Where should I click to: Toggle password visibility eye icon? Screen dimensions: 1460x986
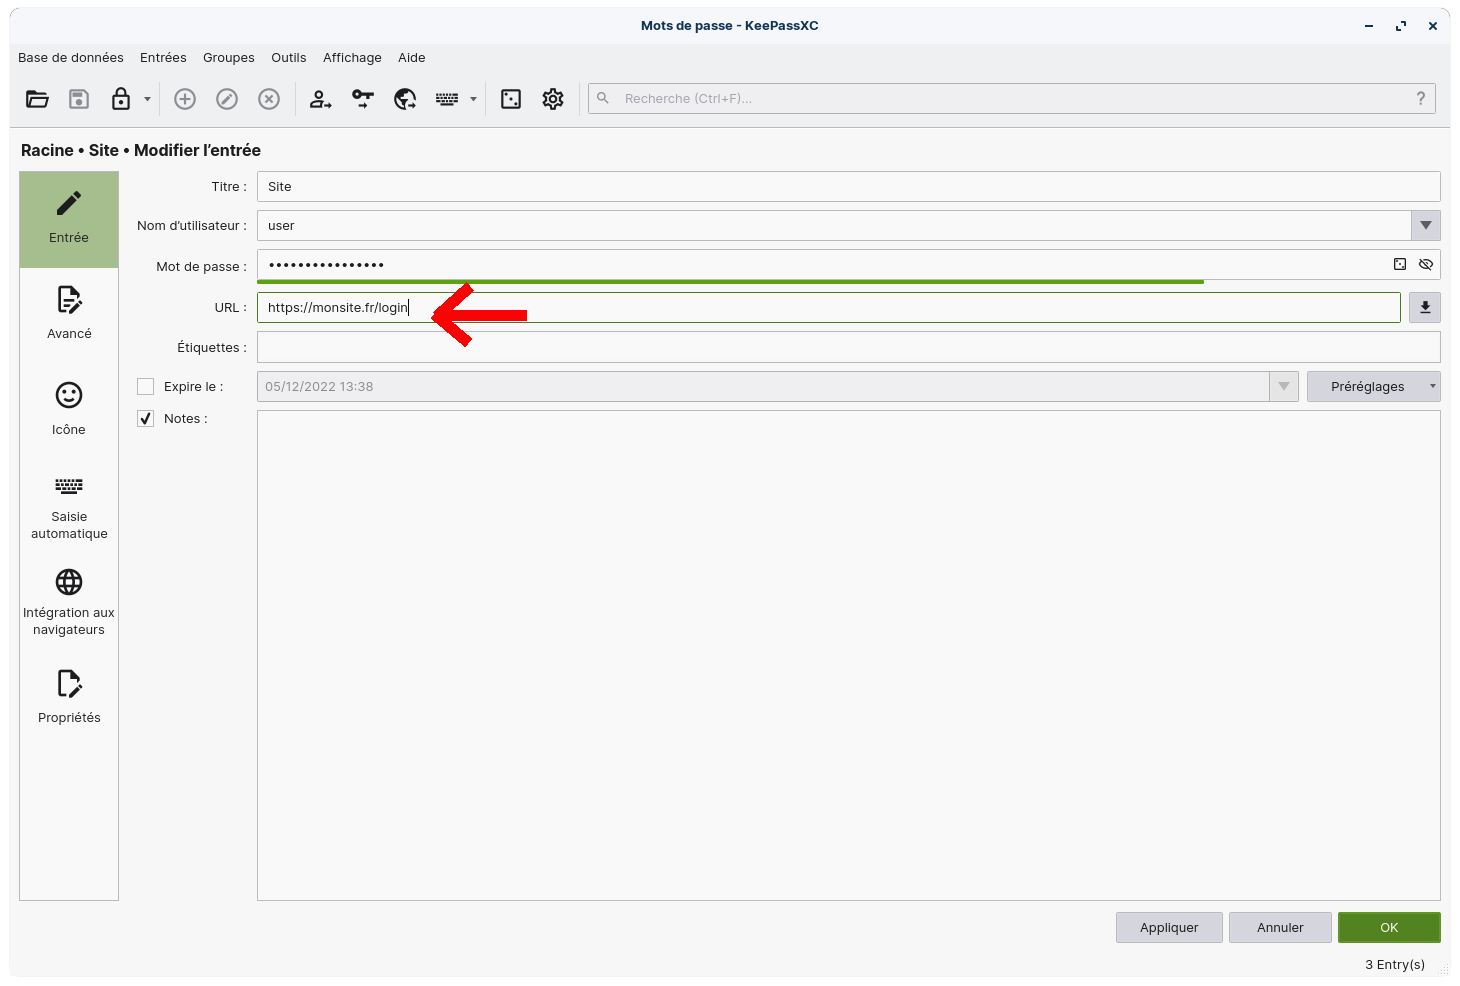tap(1426, 265)
